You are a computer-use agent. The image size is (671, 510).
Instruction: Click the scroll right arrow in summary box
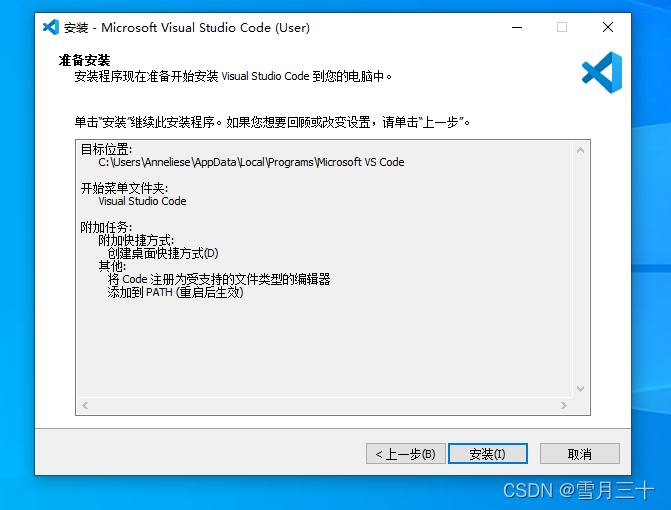pos(564,405)
